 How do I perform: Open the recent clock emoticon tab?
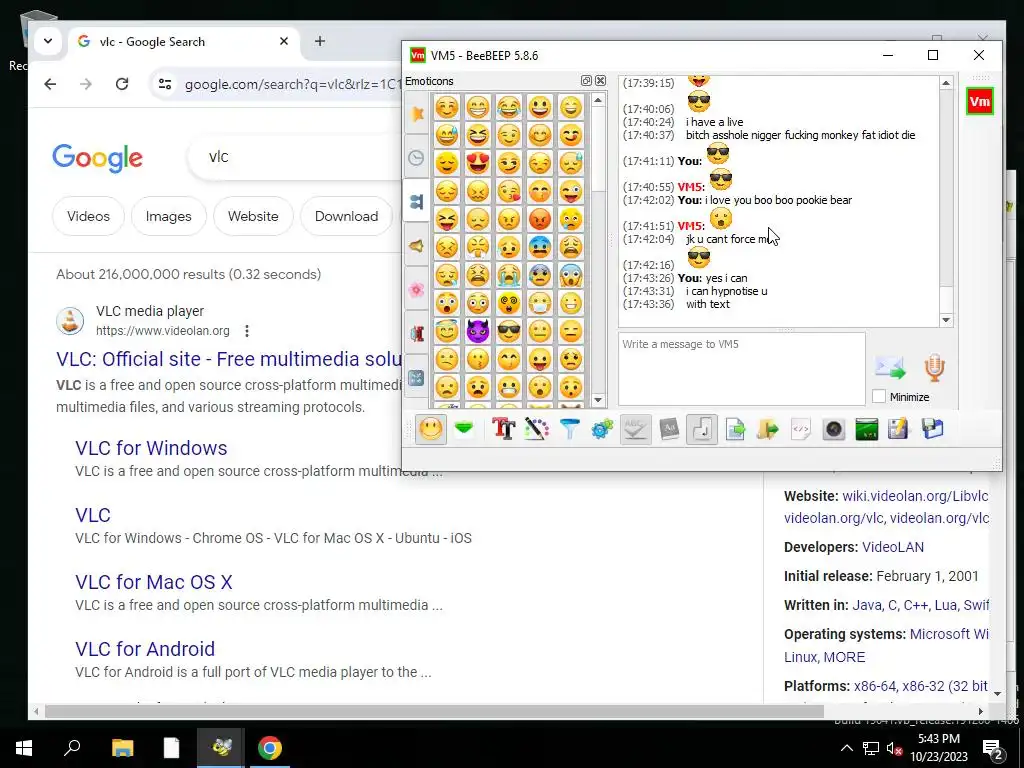[417, 157]
